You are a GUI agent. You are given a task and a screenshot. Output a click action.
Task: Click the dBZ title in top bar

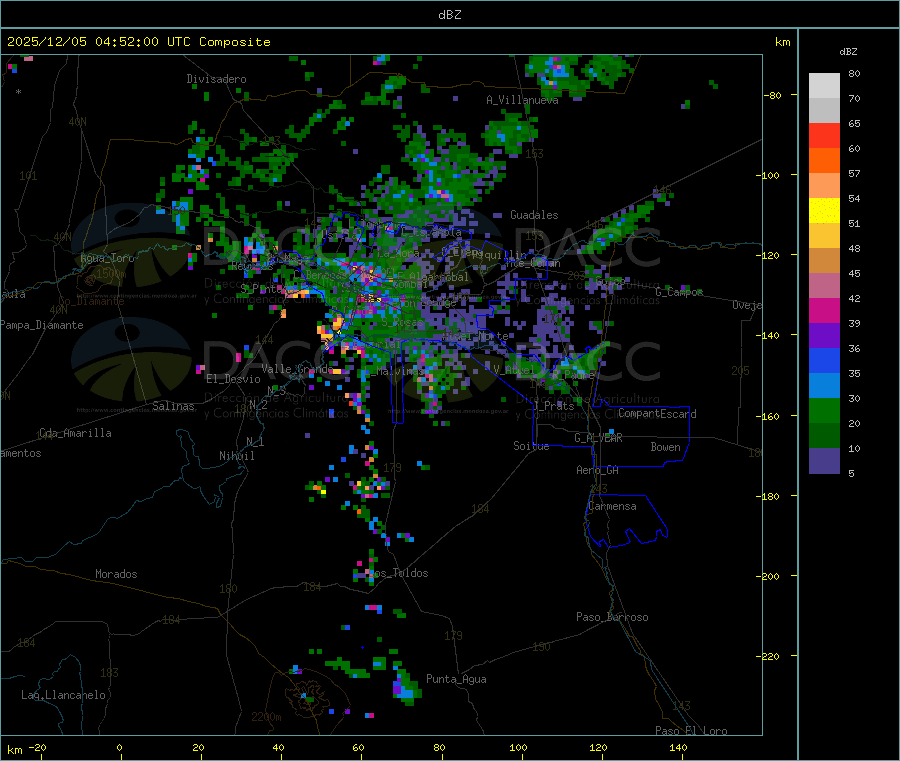click(x=449, y=15)
